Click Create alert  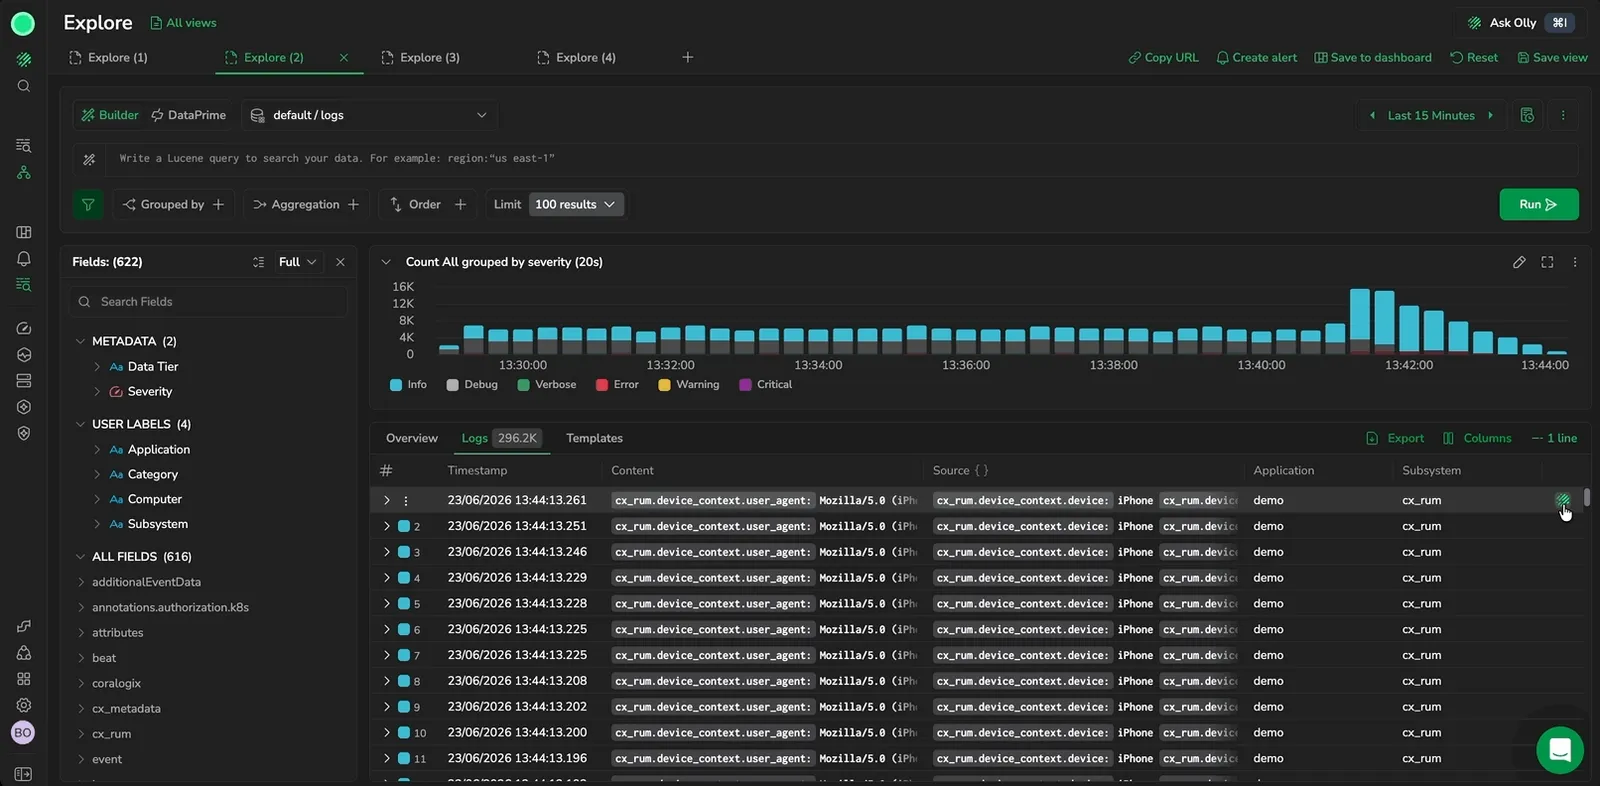(x=1256, y=58)
